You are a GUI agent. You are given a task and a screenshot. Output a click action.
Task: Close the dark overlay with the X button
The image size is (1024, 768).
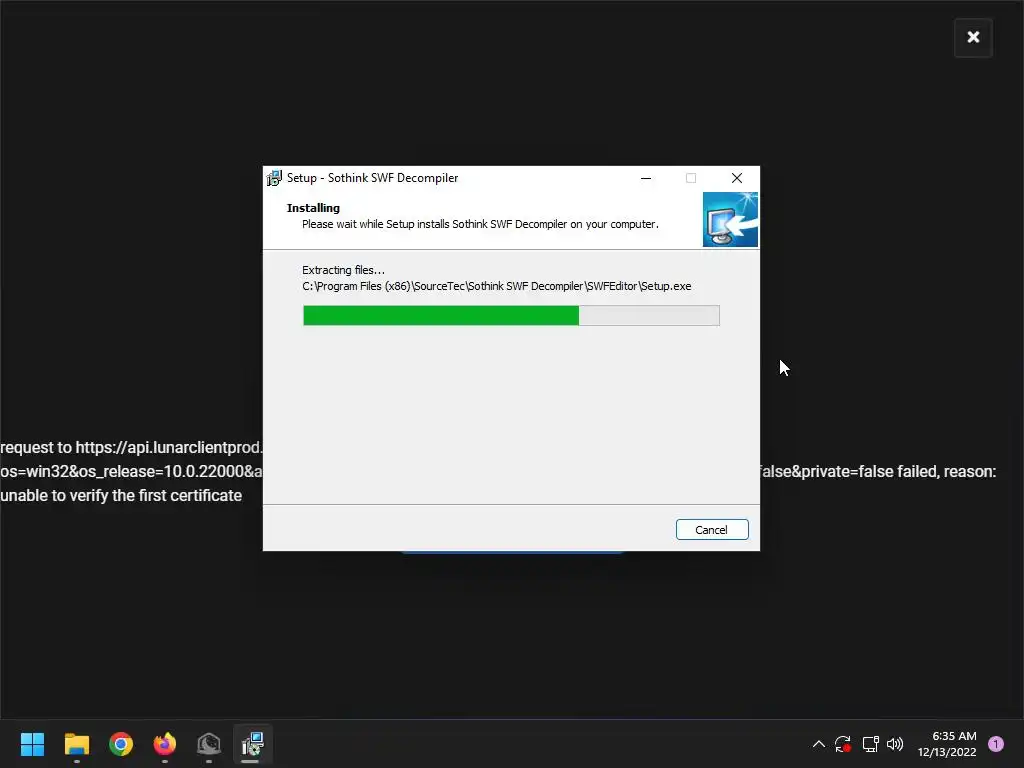pos(973,37)
